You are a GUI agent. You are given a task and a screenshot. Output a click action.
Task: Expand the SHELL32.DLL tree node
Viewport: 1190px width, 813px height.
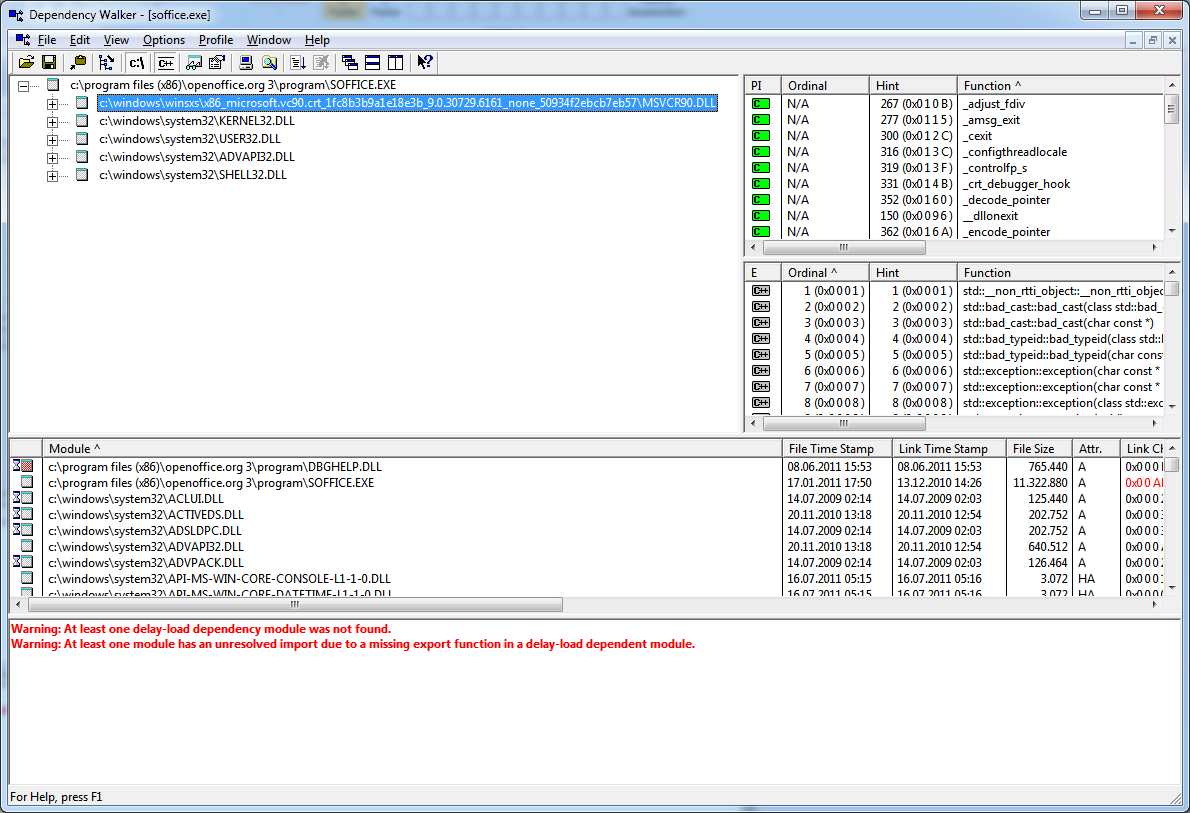pos(52,176)
